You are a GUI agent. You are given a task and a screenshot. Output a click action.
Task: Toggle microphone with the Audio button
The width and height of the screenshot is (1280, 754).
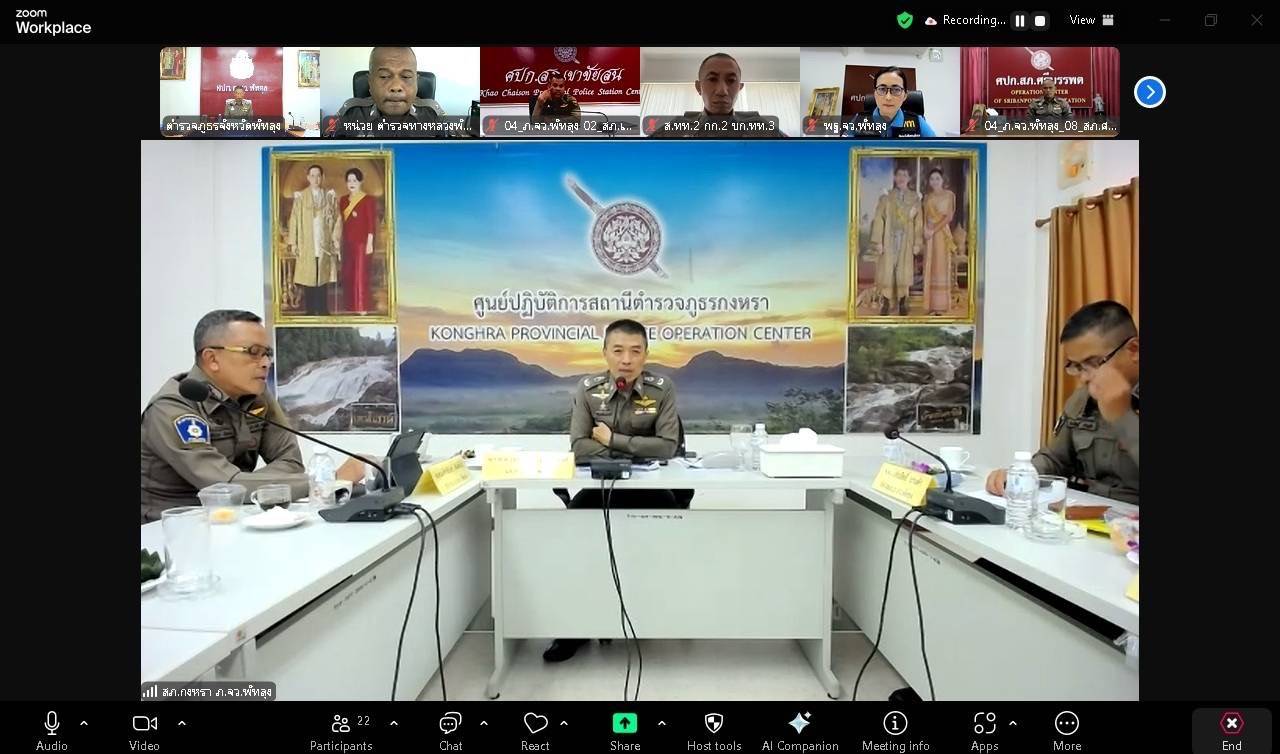coord(52,730)
